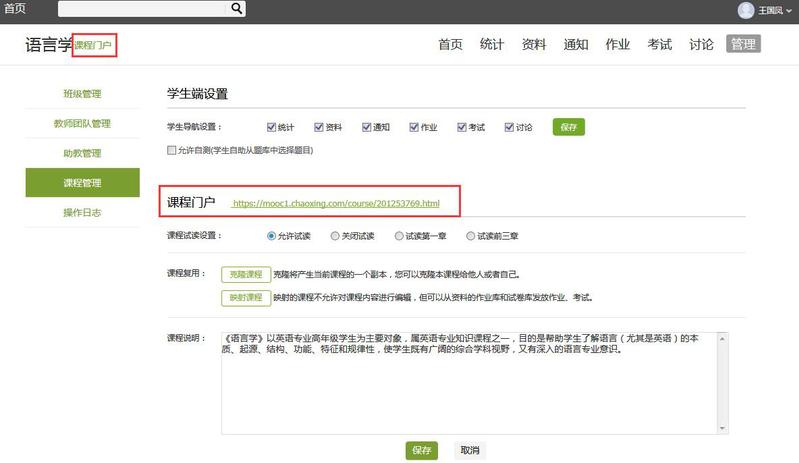The image size is (799, 463).
Task: Select 班级管理 in the sidebar
Action: pos(83,94)
